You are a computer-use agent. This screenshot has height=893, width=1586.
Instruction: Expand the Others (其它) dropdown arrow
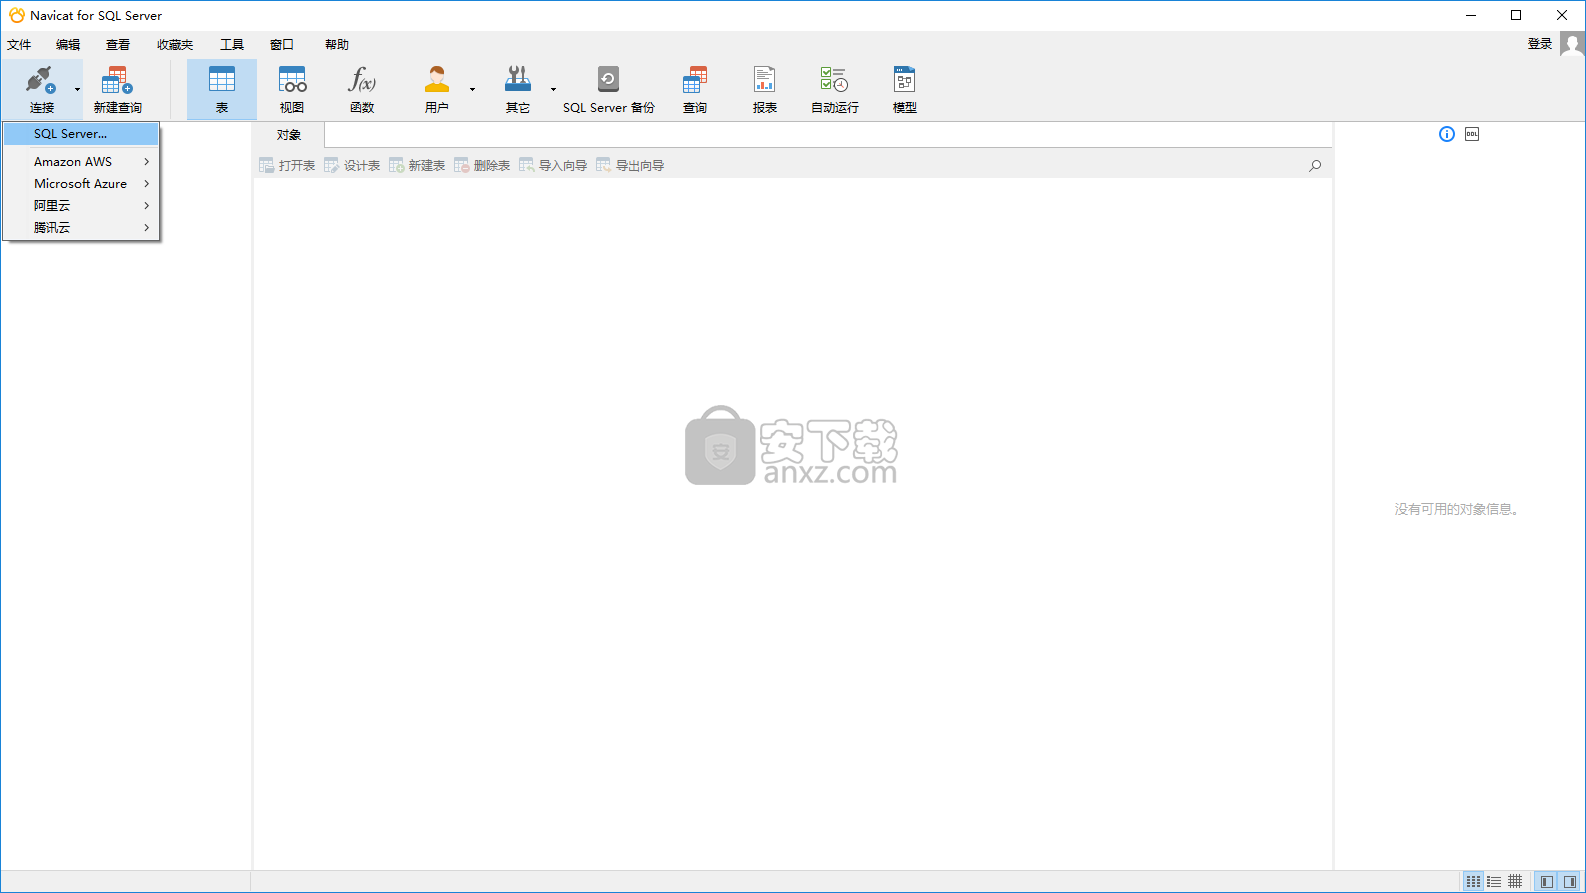point(553,89)
